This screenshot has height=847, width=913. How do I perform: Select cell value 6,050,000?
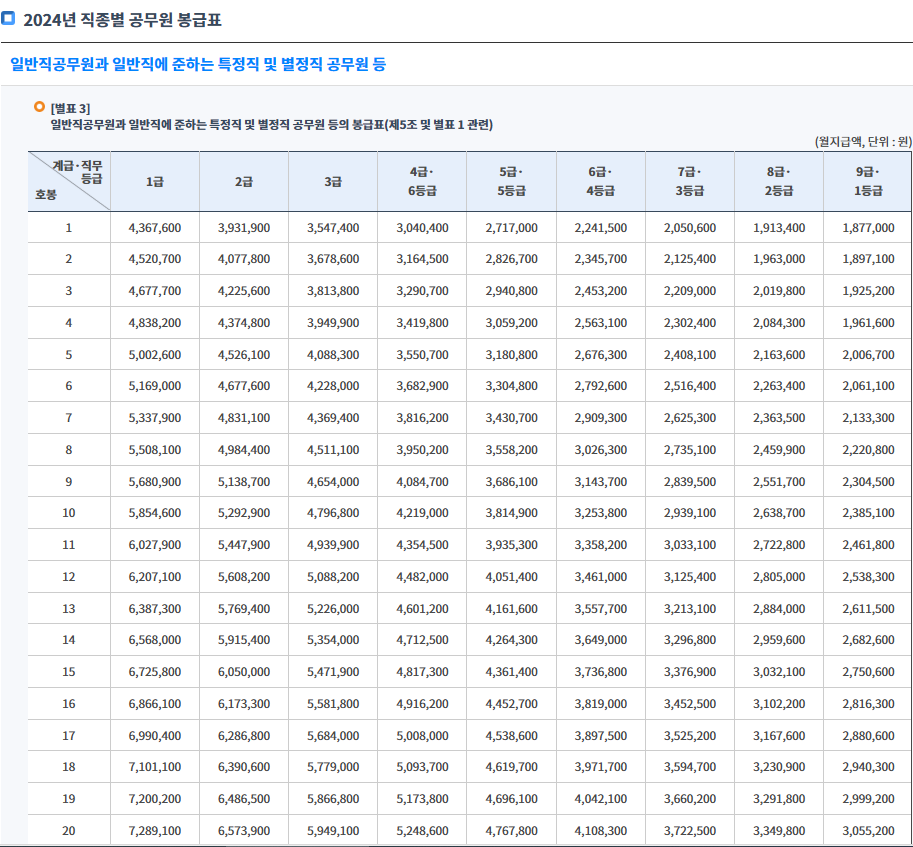(x=244, y=672)
